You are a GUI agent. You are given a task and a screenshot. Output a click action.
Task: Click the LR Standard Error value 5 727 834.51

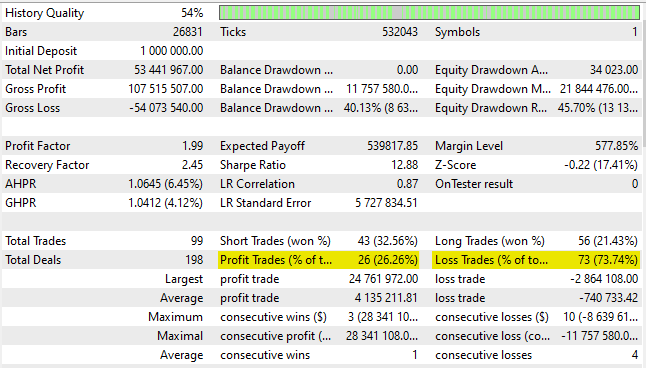point(386,202)
